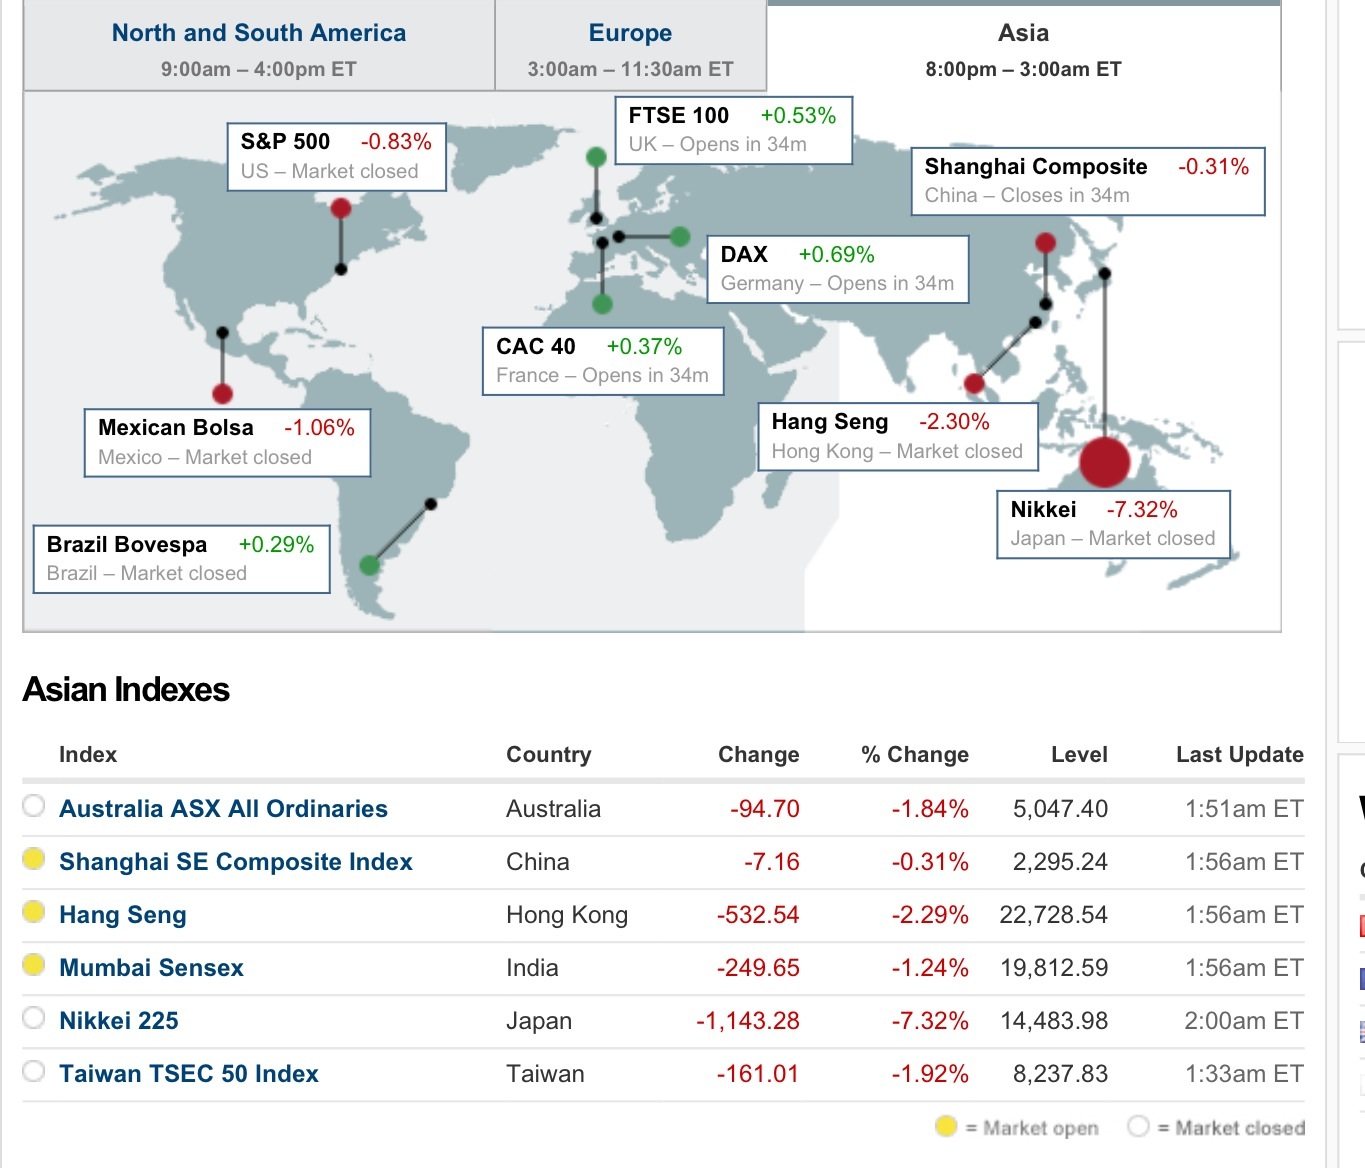Click the market status dot for Australia ASX
This screenshot has width=1365, height=1168.
[x=34, y=805]
